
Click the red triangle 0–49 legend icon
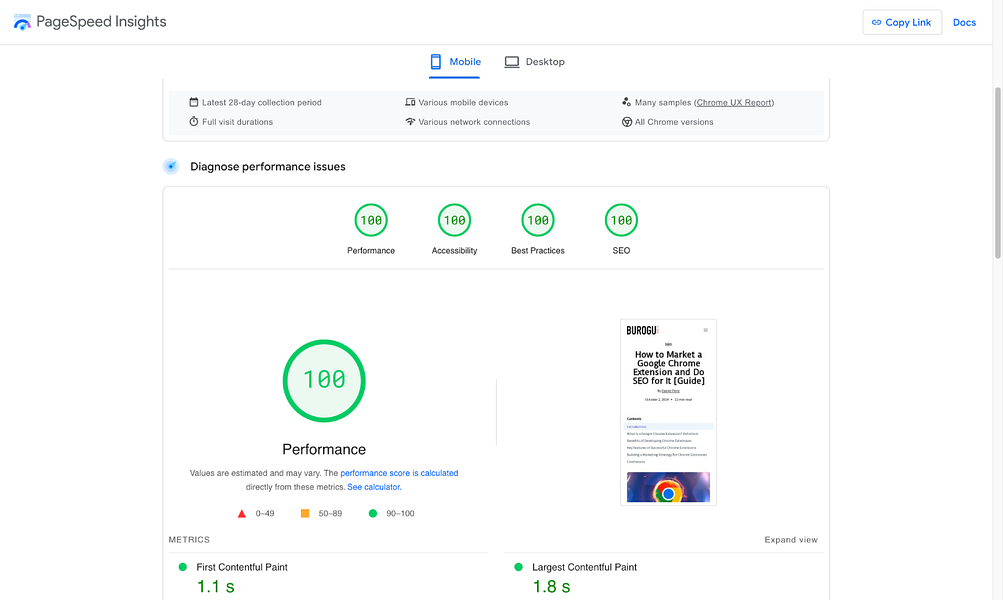[x=242, y=514]
